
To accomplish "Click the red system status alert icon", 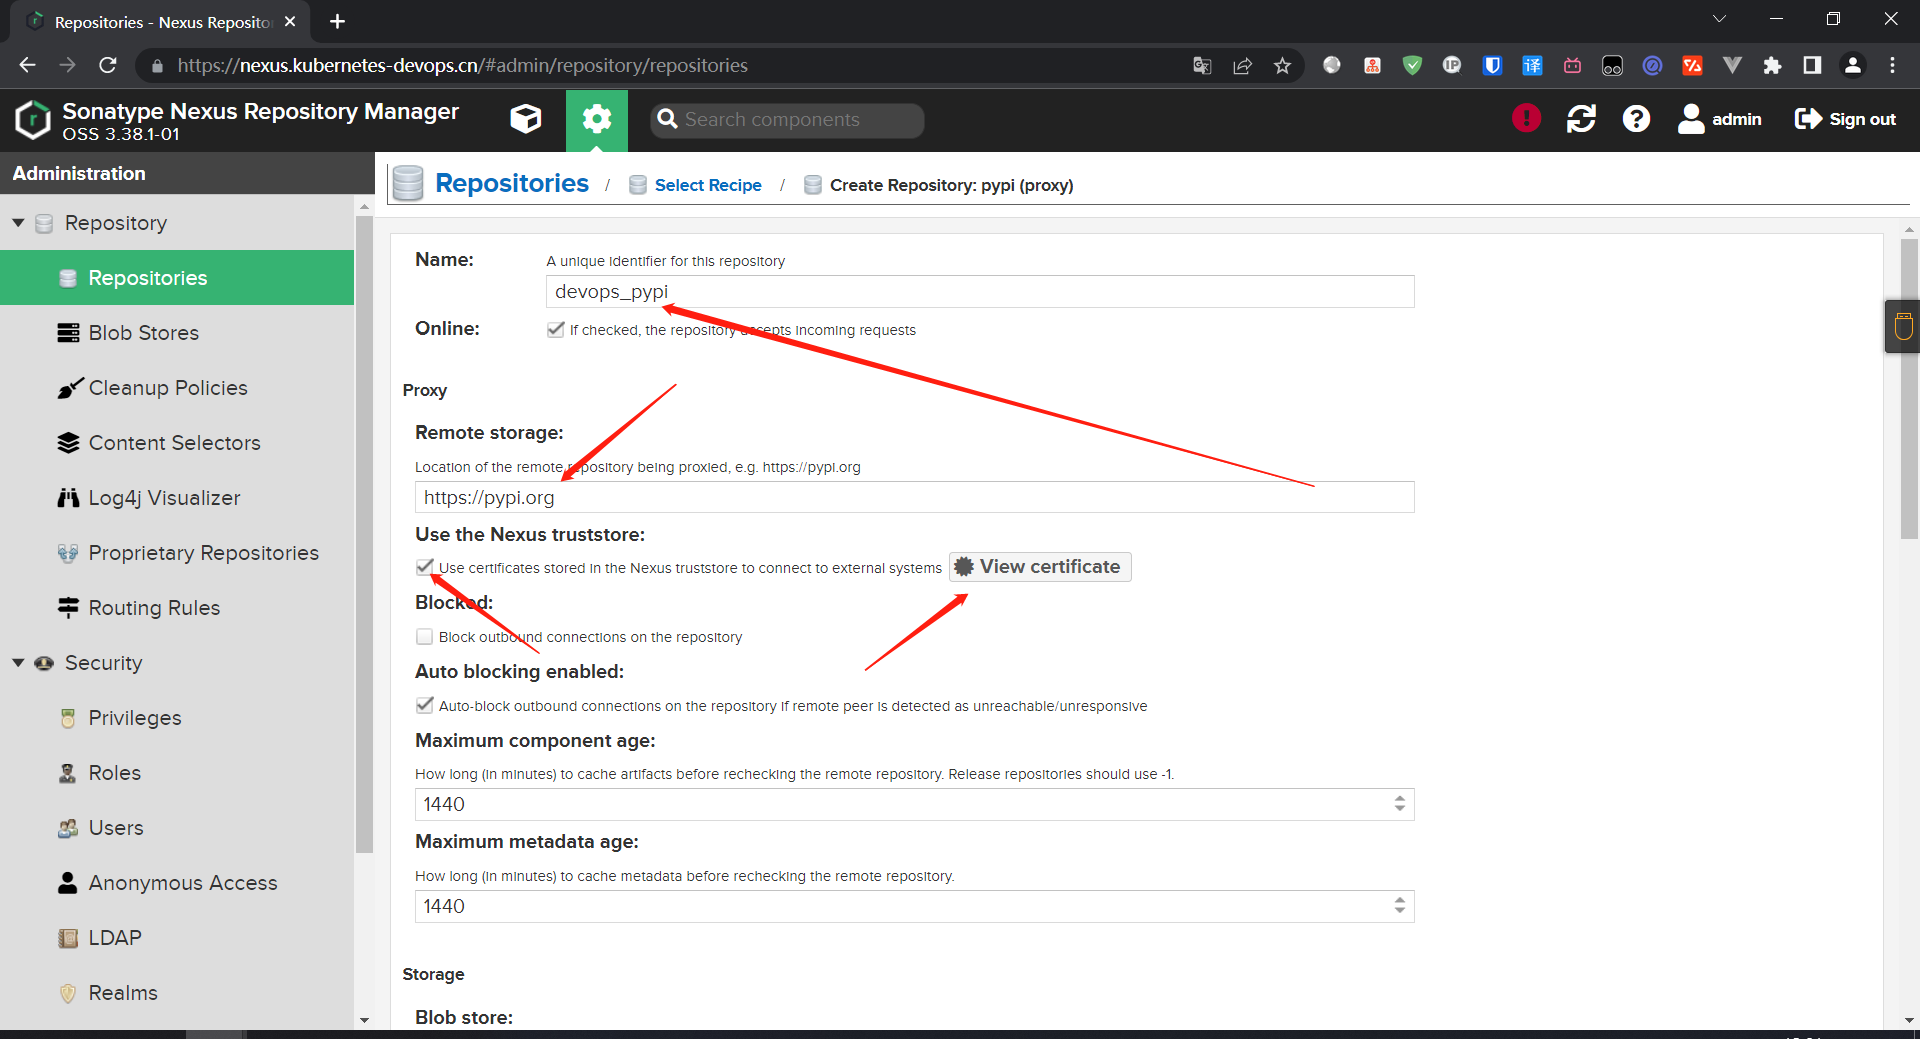I will point(1526,118).
